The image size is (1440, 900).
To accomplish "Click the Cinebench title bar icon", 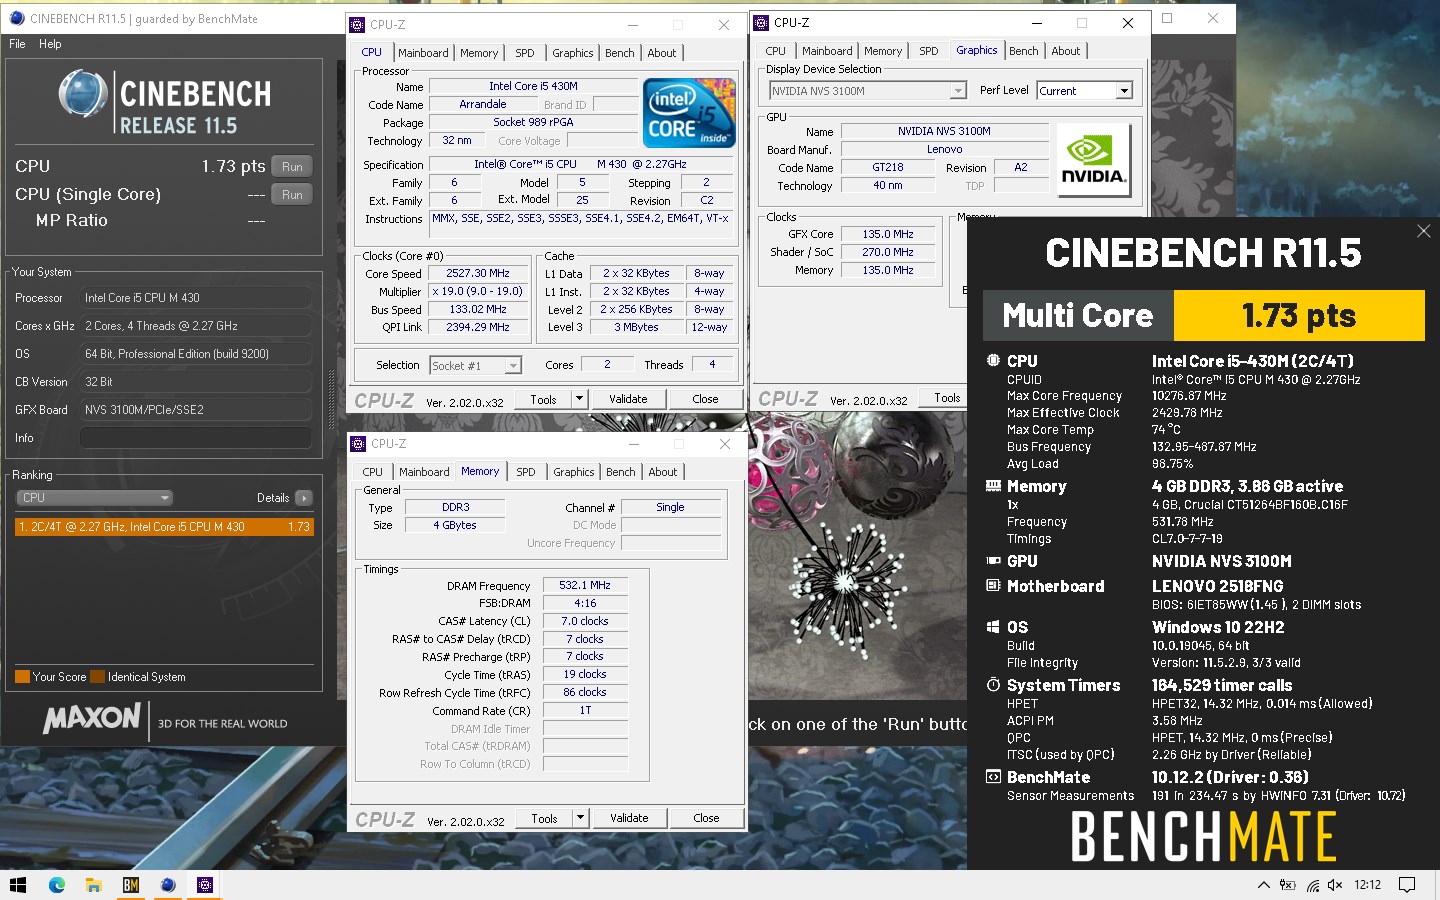I will (x=16, y=18).
